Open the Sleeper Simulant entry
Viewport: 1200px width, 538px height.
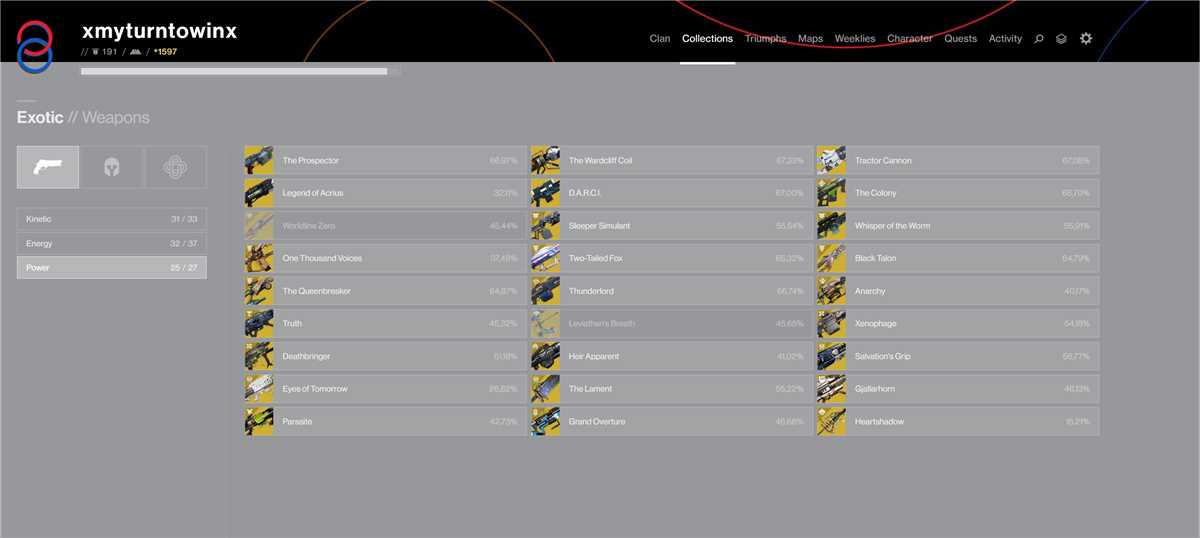(x=671, y=226)
